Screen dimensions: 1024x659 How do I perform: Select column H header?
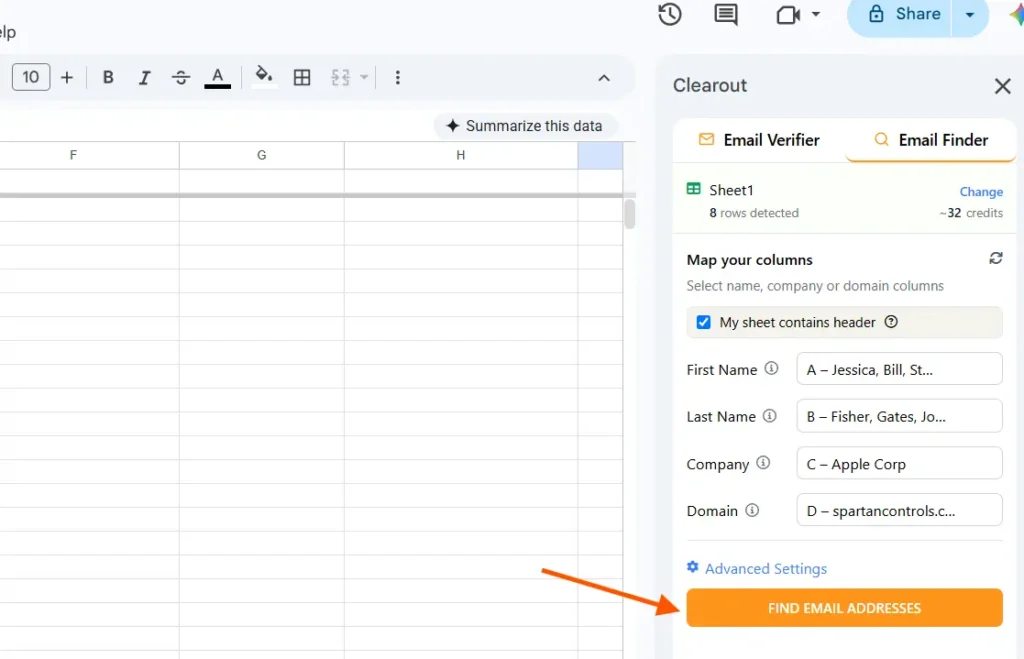tap(460, 155)
